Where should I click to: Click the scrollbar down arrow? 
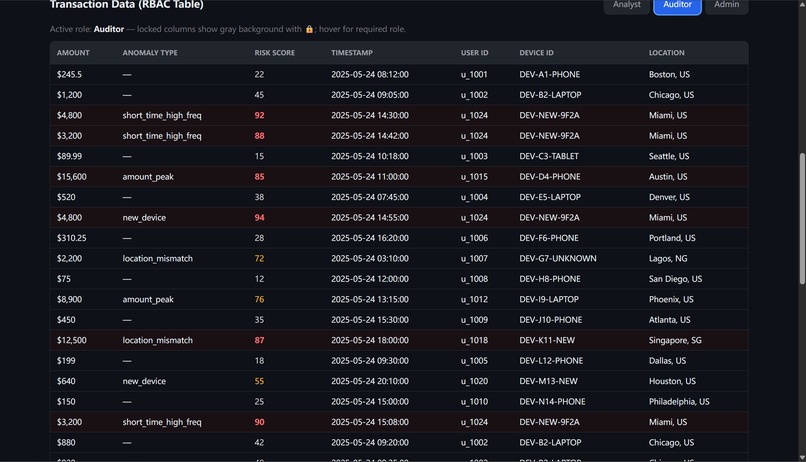click(x=802, y=457)
